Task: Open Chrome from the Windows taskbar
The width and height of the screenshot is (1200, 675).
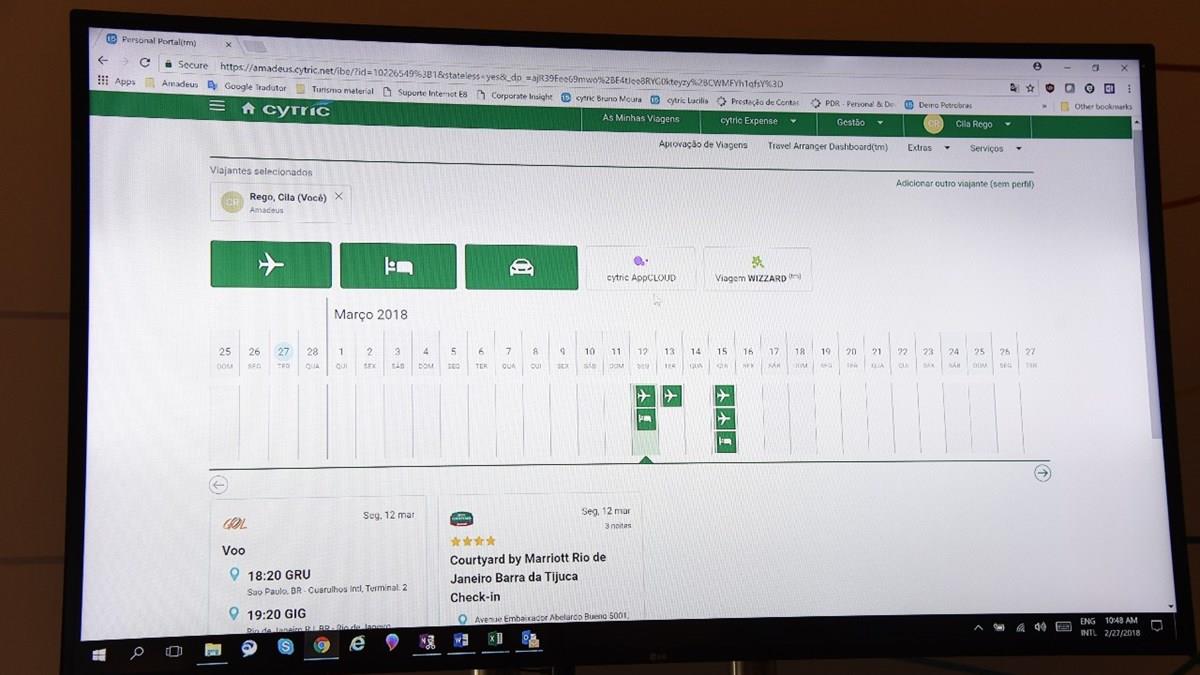Action: tap(322, 646)
